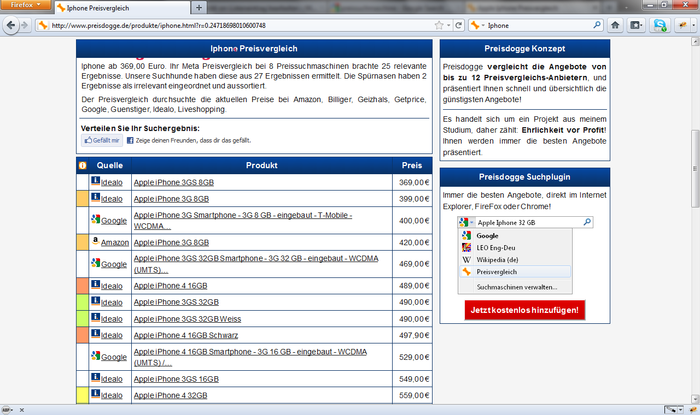The image size is (700, 415).
Task: Select Google in the search plugin menu
Action: click(515, 236)
